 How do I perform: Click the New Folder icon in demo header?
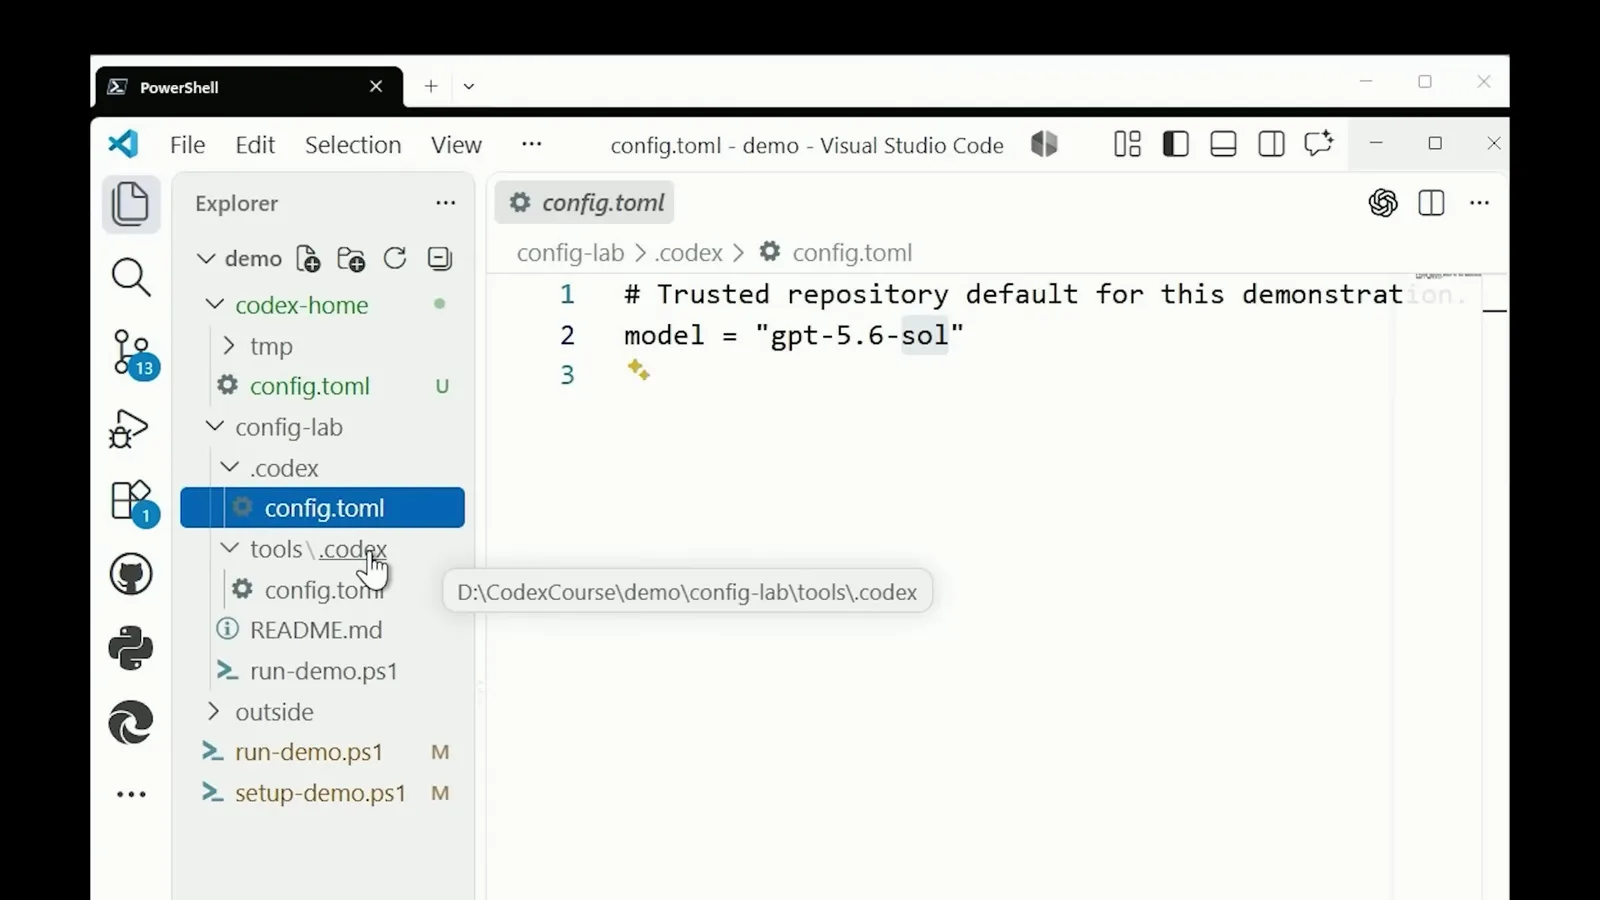pos(351,259)
